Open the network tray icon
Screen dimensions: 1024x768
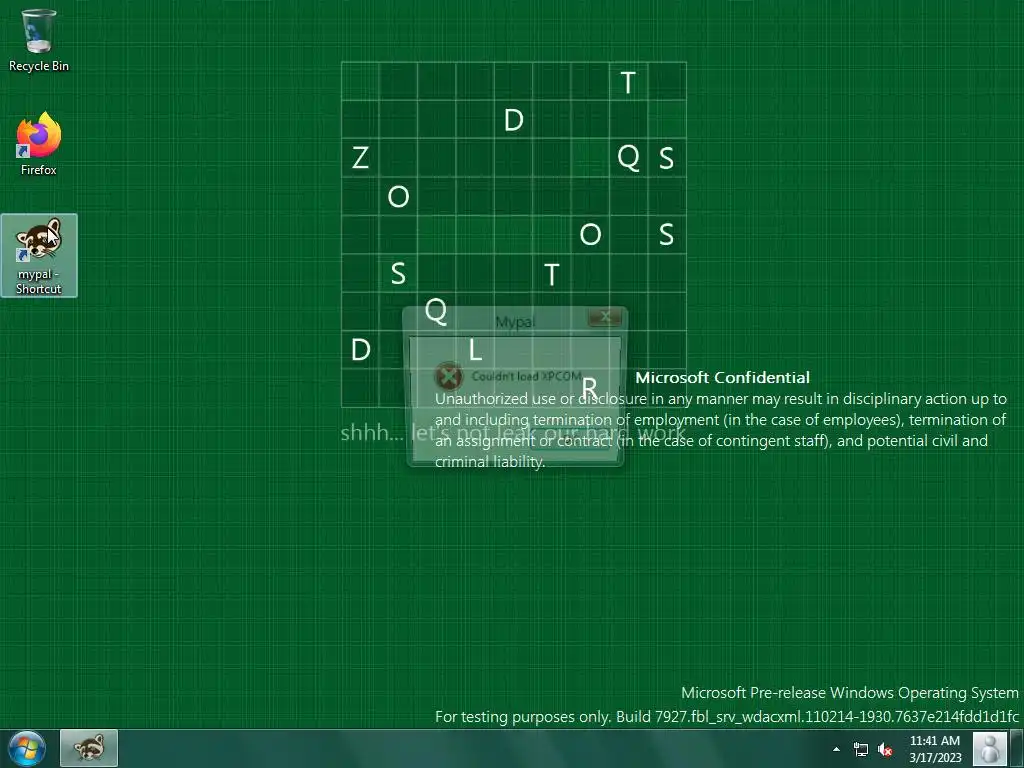coord(861,749)
